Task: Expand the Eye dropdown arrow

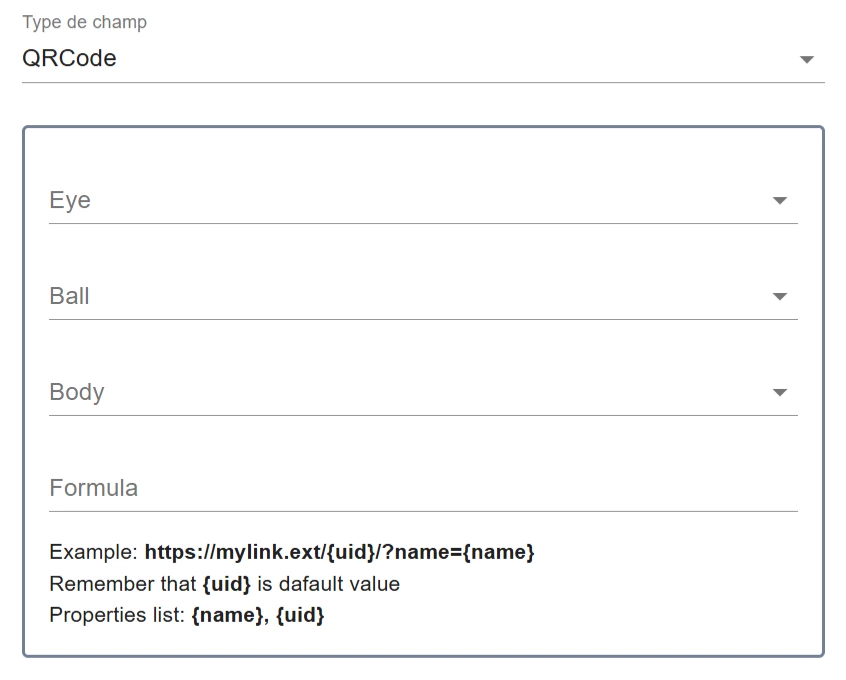Action: click(780, 201)
